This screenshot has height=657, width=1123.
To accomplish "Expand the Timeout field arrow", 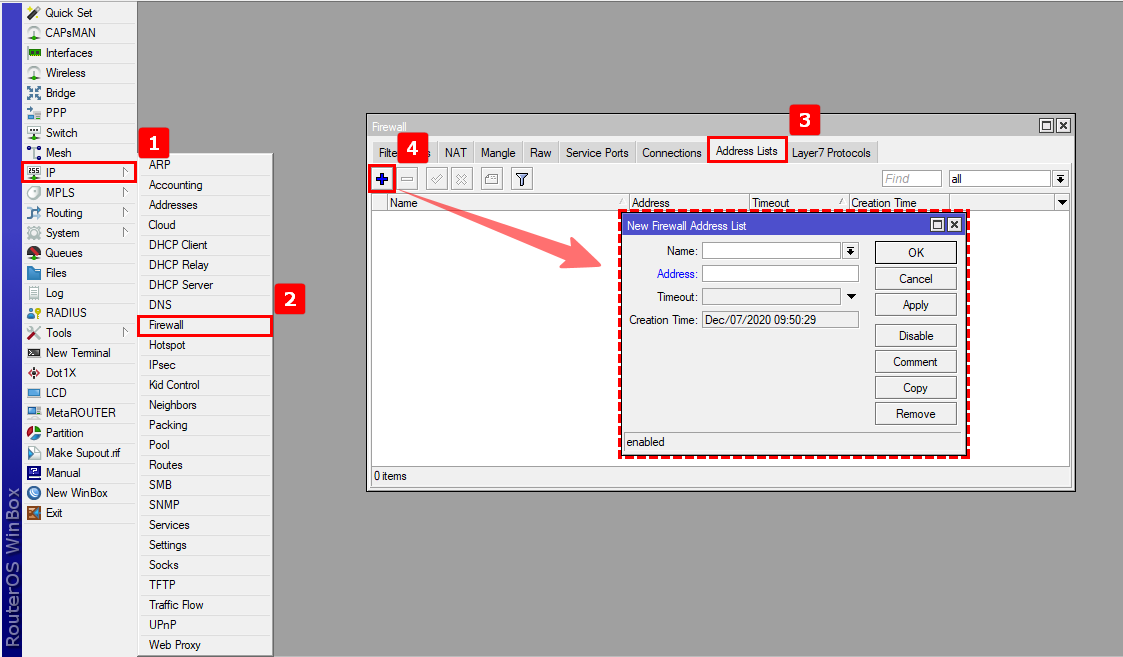I will click(852, 297).
